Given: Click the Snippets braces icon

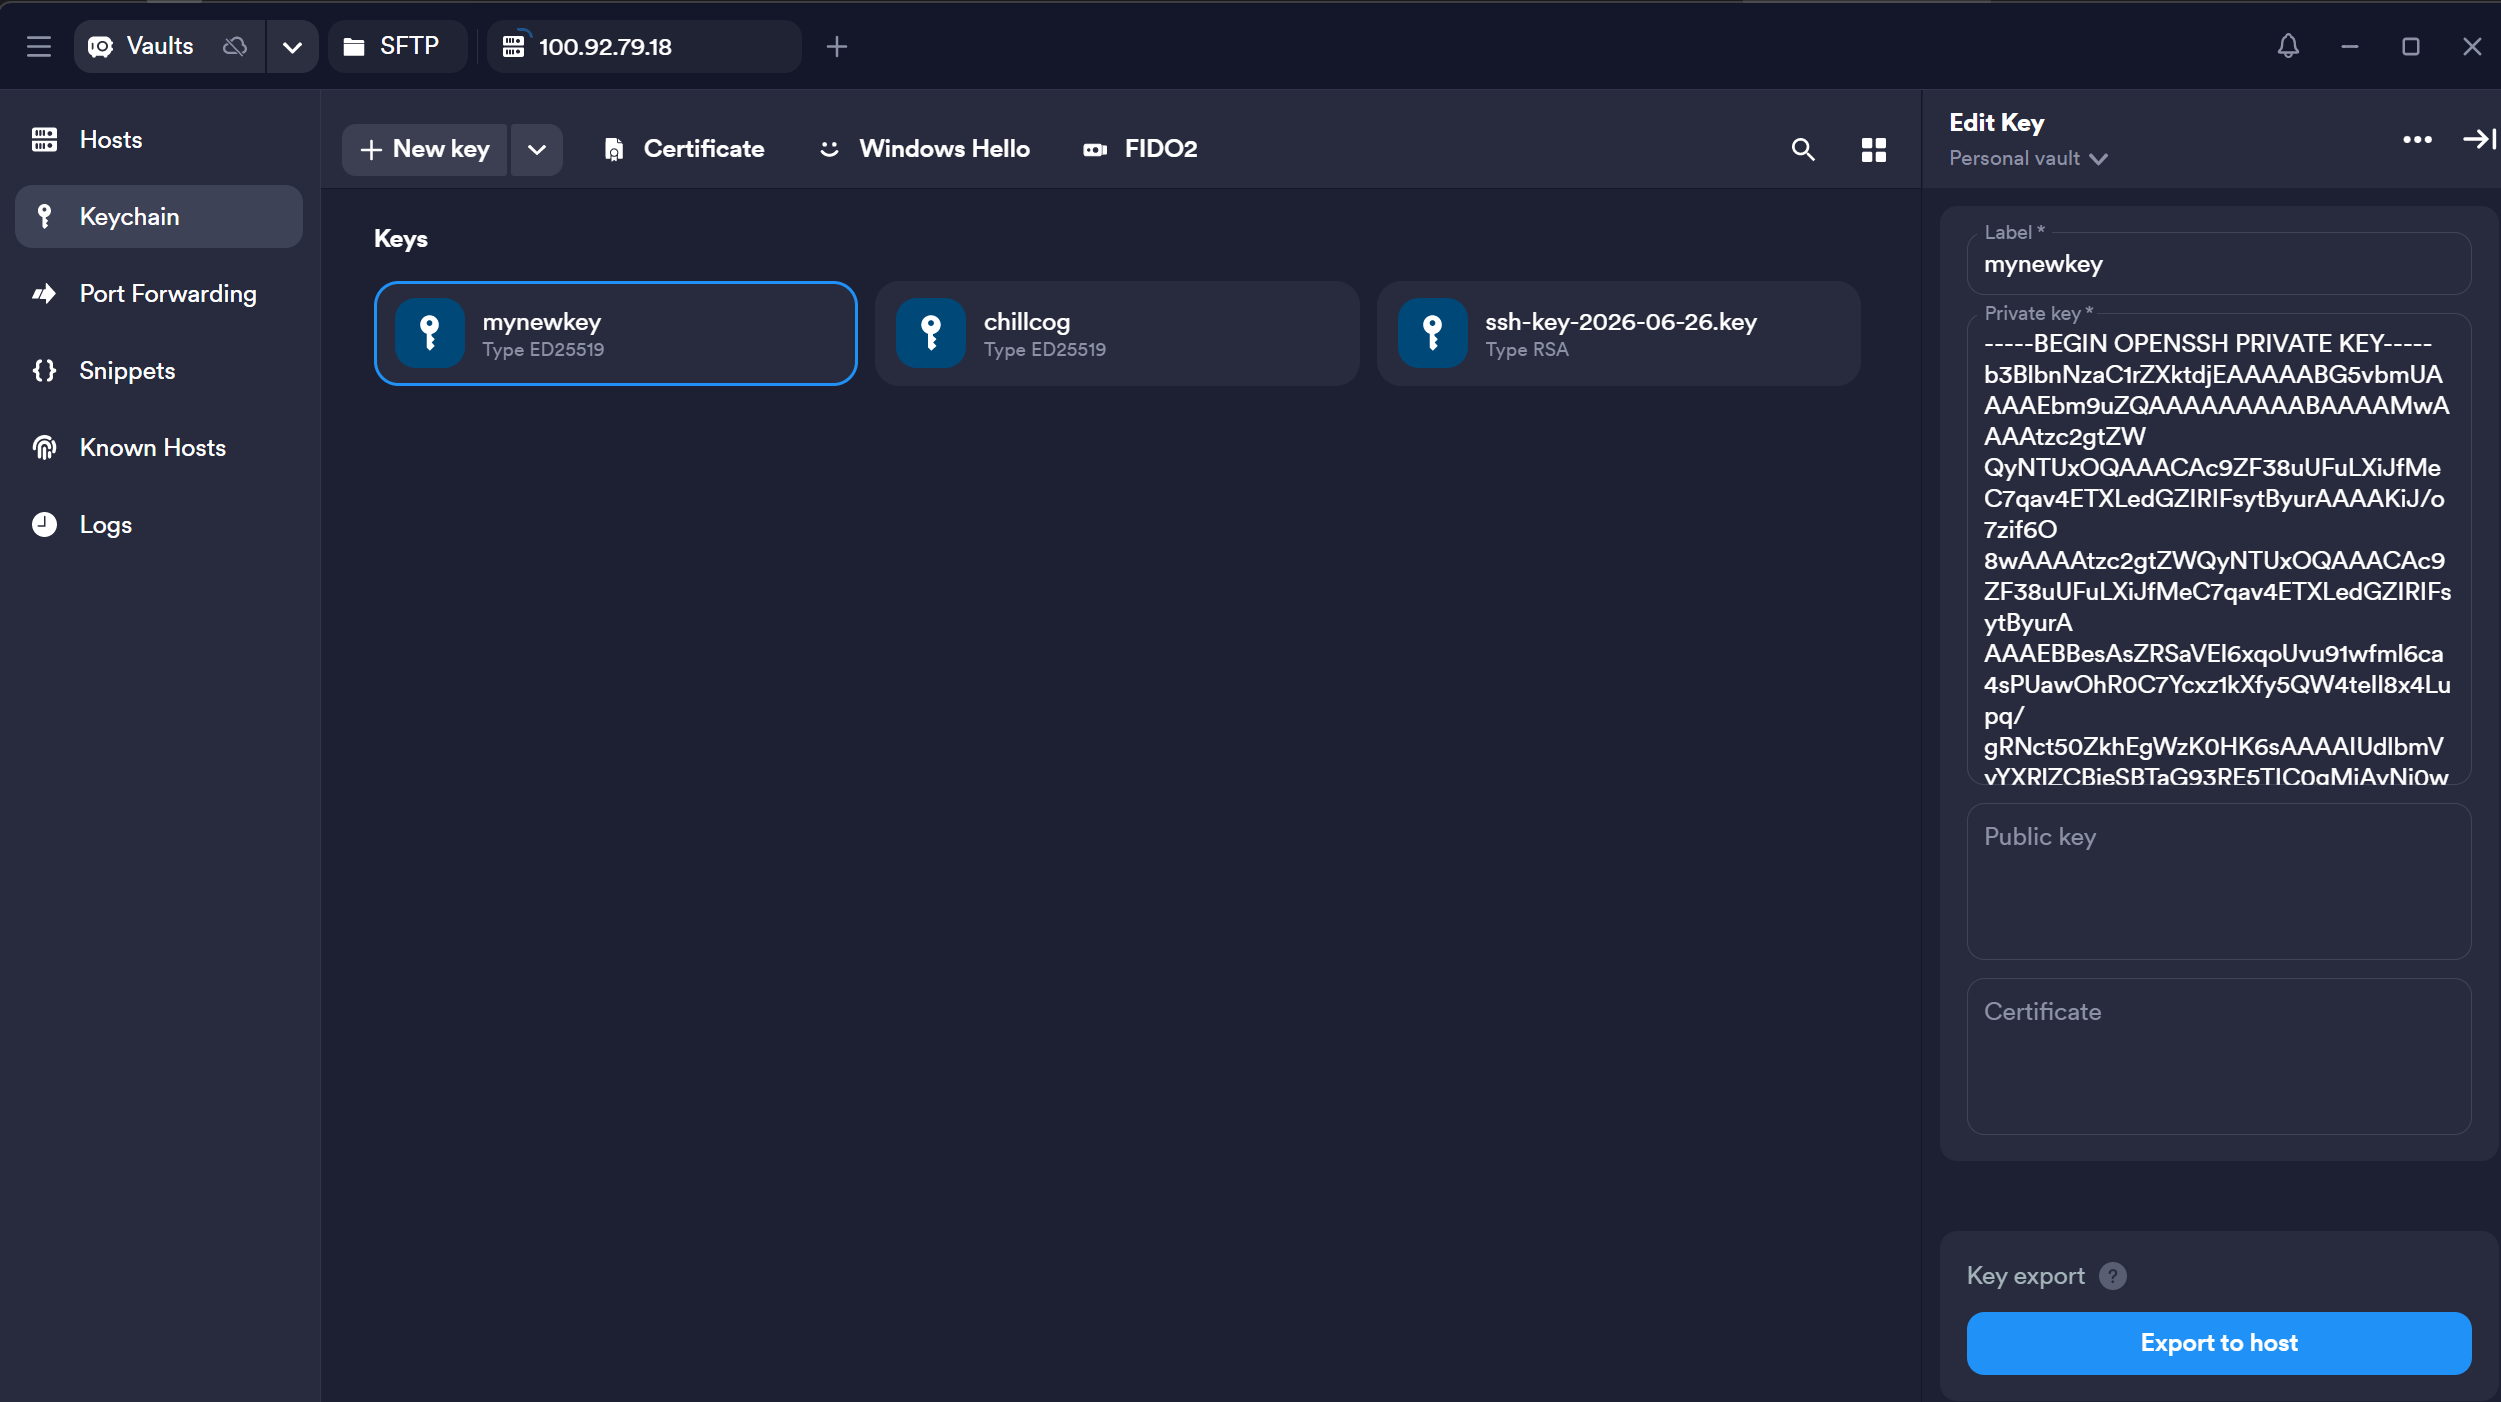Looking at the screenshot, I should coord(44,371).
